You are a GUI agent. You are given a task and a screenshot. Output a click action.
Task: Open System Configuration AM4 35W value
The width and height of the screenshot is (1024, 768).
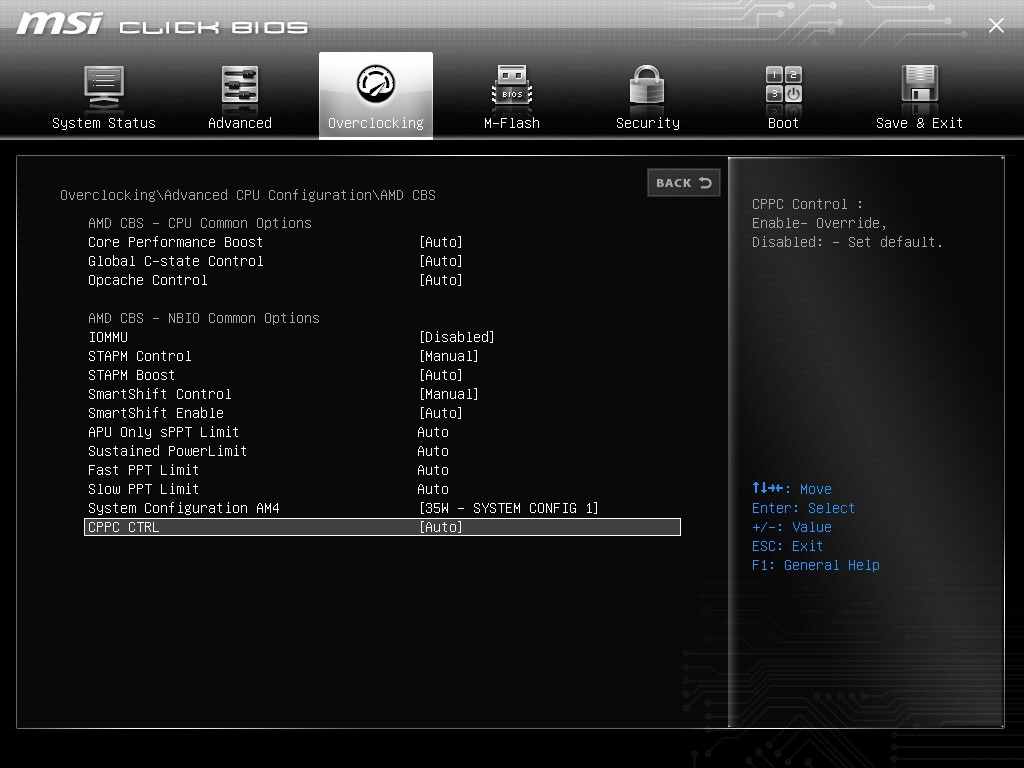[x=509, y=508]
